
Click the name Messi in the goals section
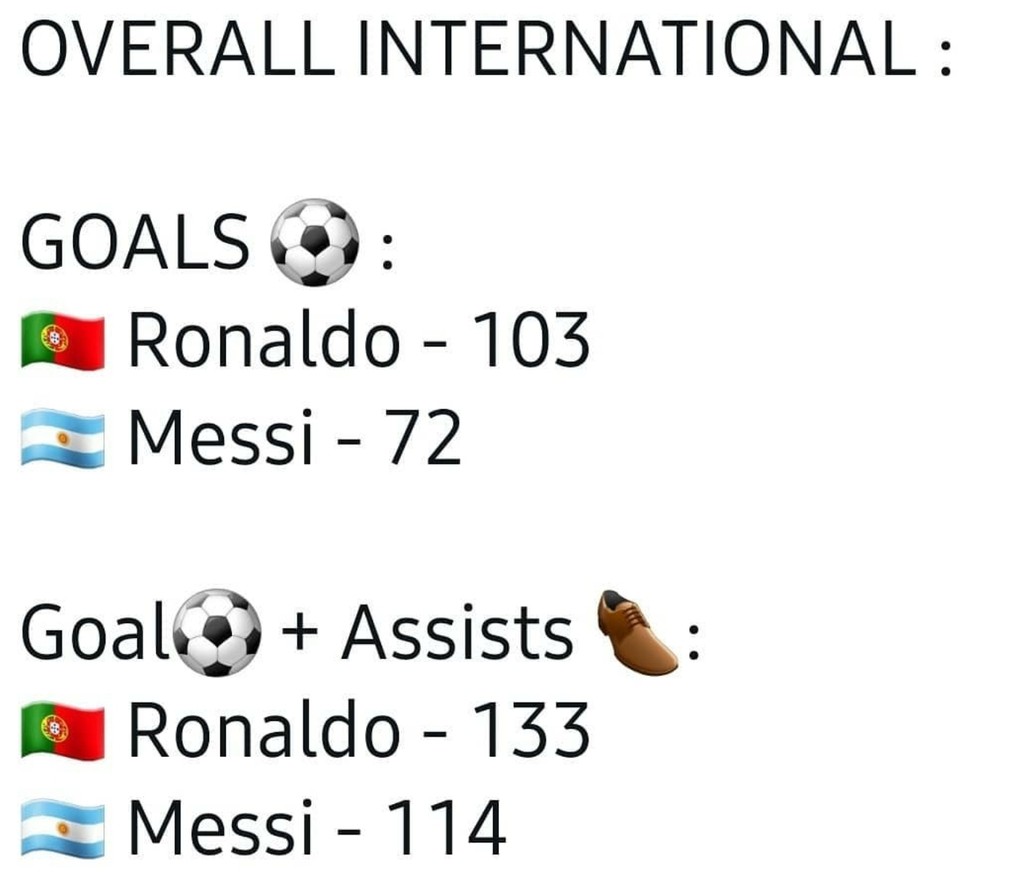221,436
